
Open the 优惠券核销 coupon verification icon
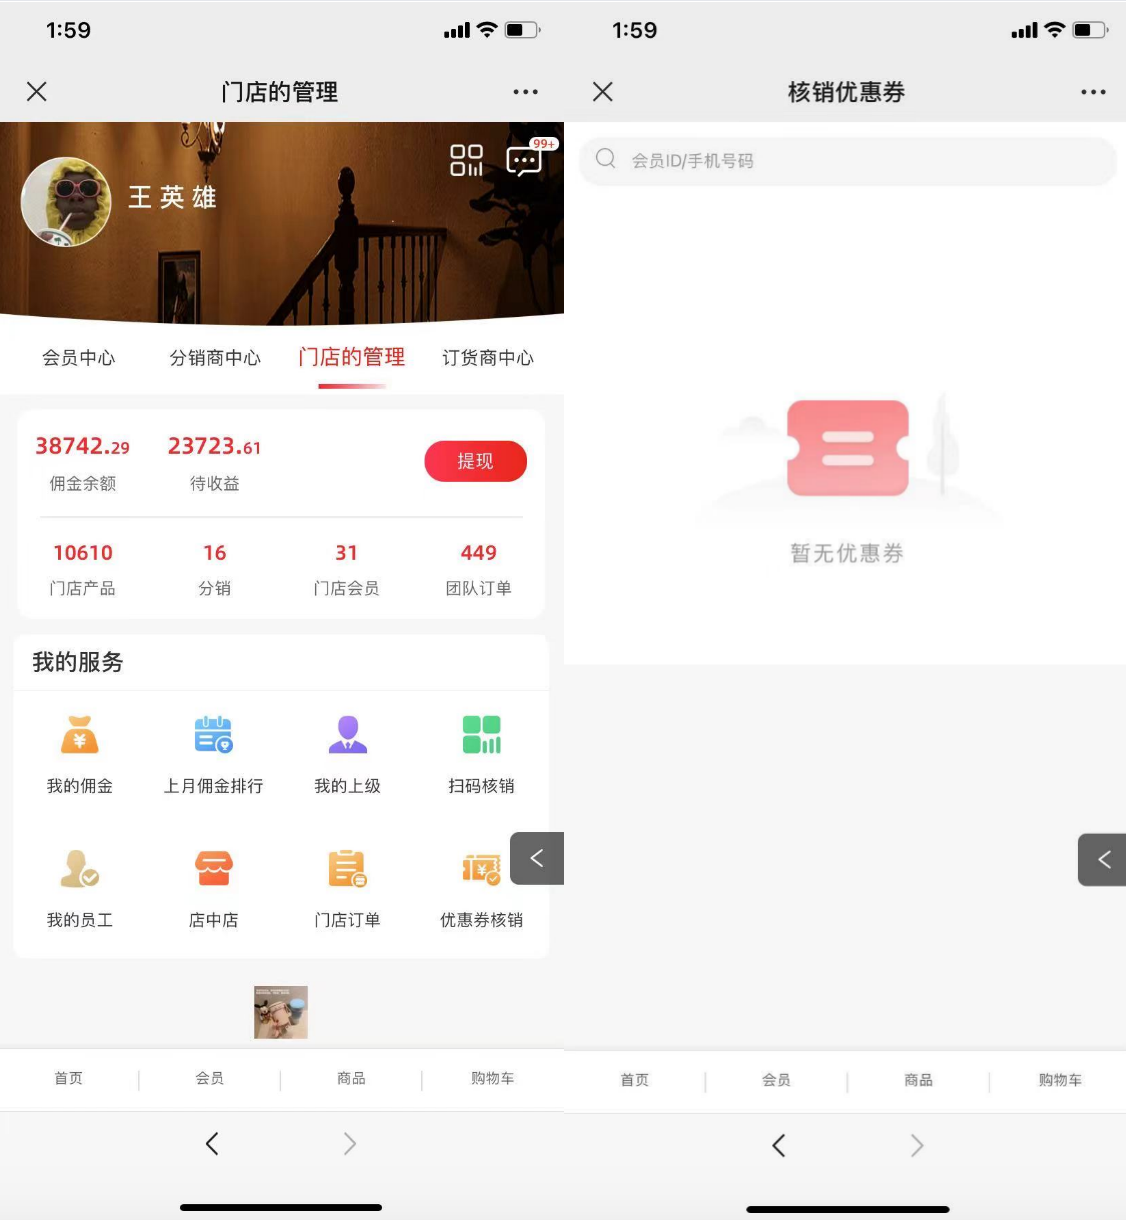(x=481, y=884)
